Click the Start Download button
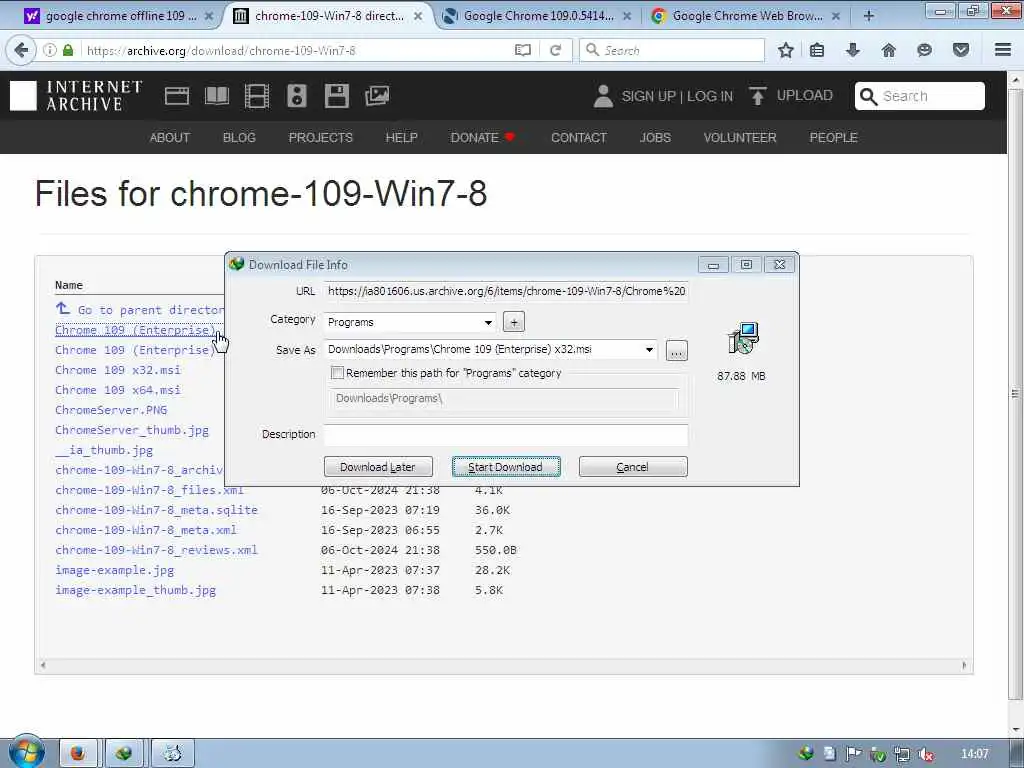Image resolution: width=1024 pixels, height=768 pixels. (x=505, y=467)
